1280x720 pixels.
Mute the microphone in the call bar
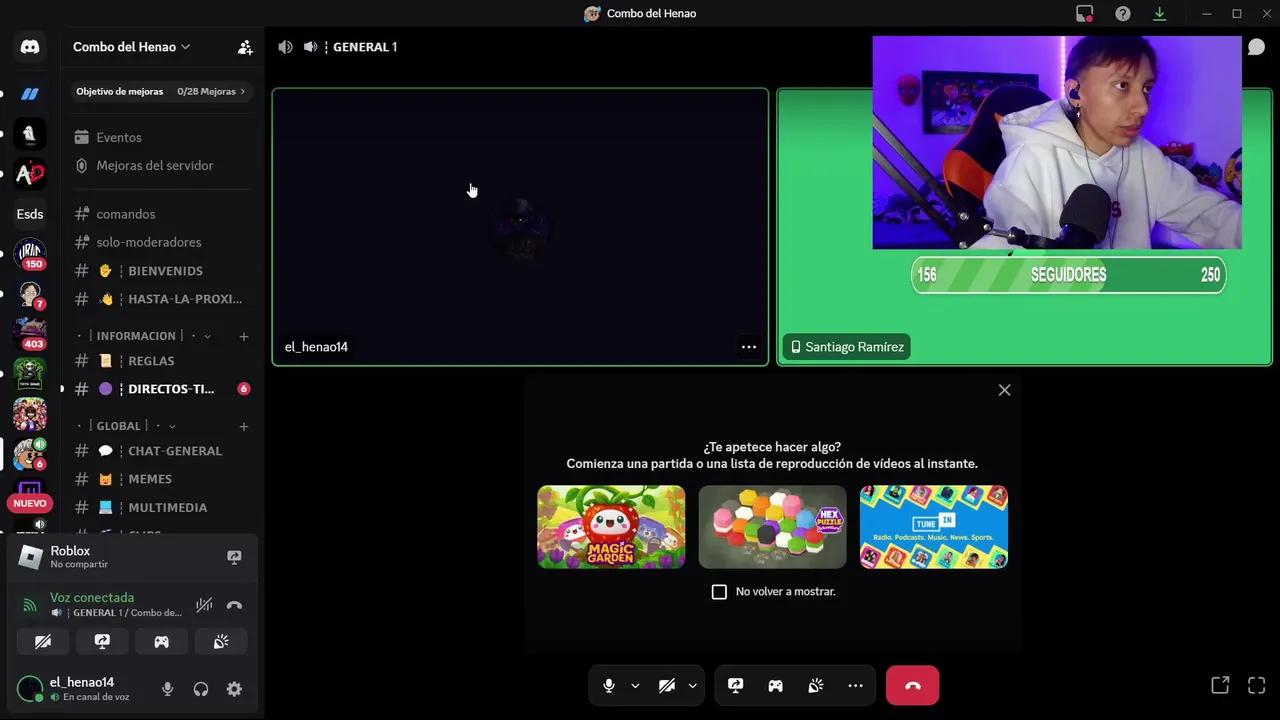pyautogui.click(x=608, y=686)
